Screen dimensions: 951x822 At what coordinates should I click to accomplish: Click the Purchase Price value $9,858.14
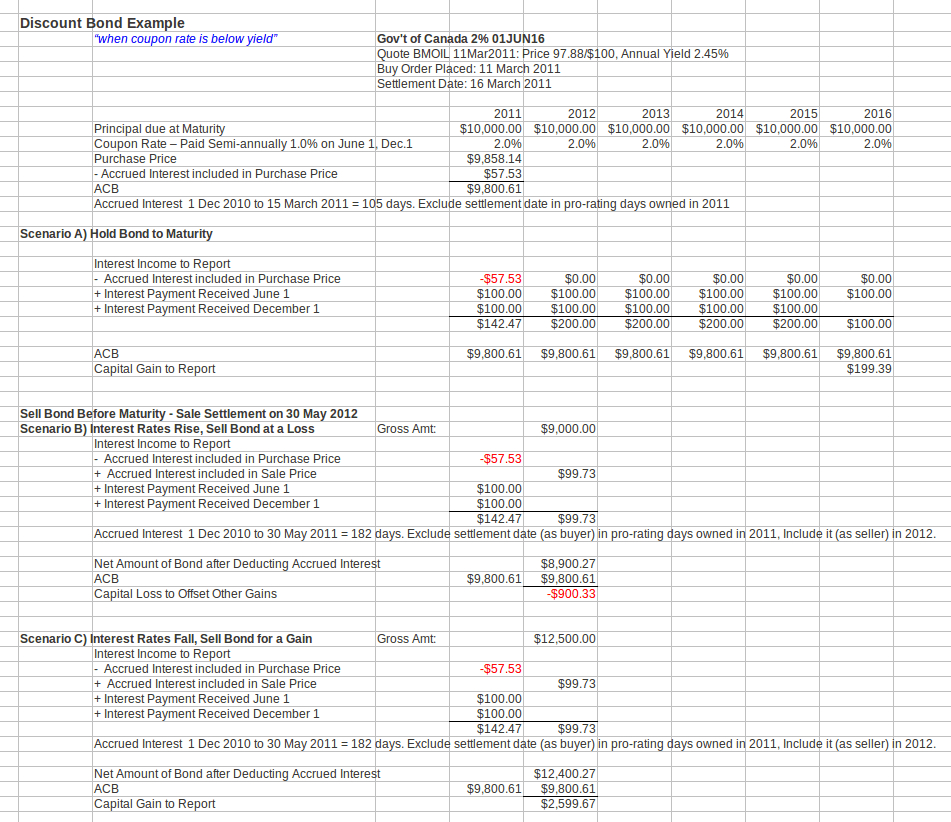tap(494, 159)
